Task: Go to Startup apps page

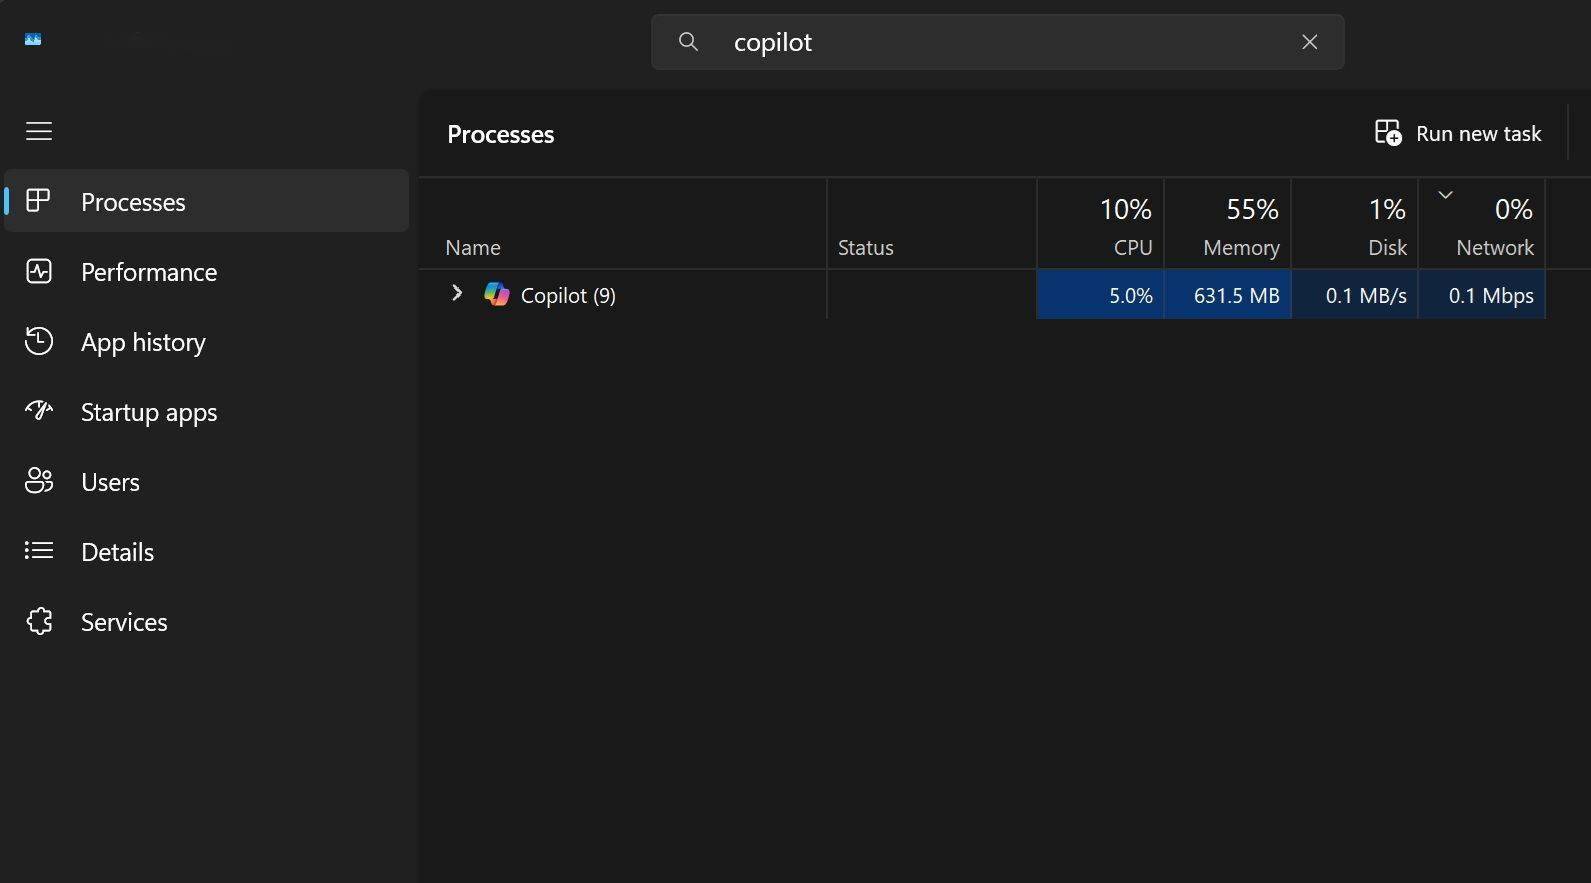Action: [x=207, y=412]
